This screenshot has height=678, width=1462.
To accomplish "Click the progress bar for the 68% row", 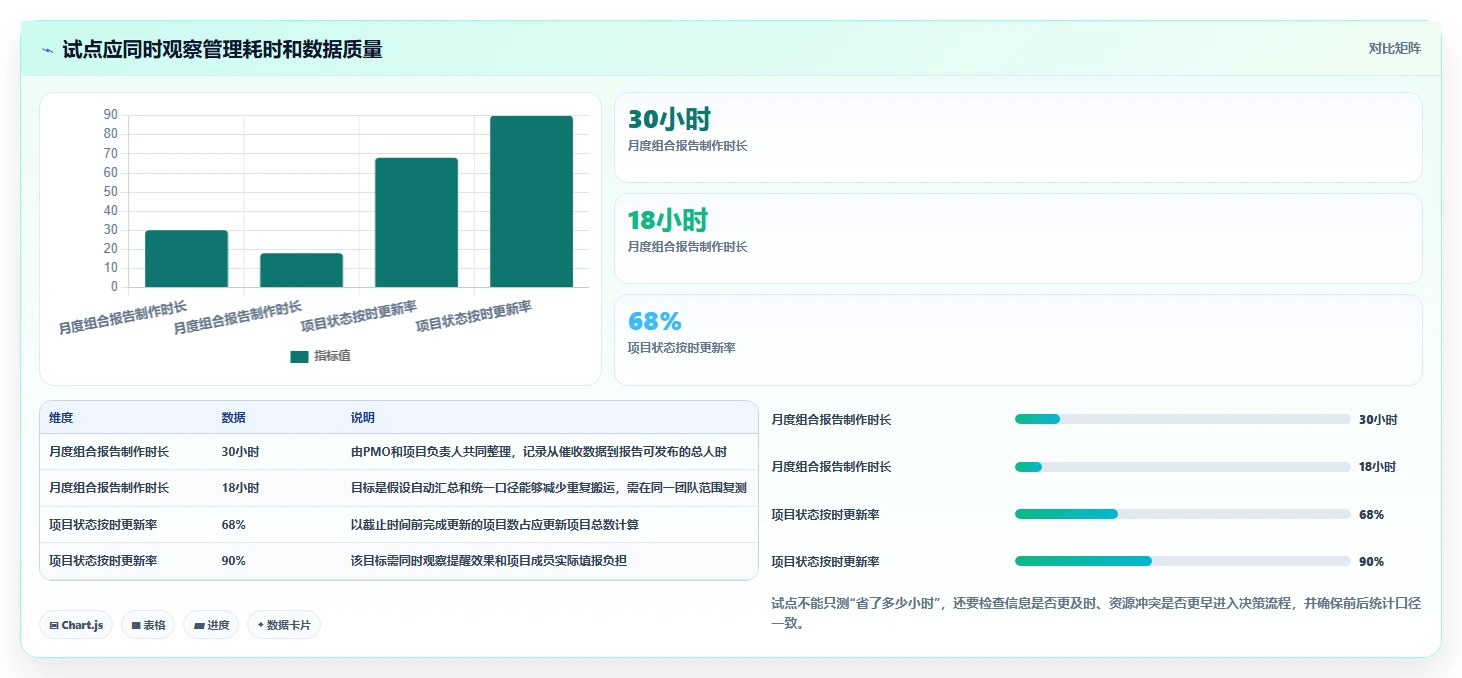I will [x=1182, y=514].
